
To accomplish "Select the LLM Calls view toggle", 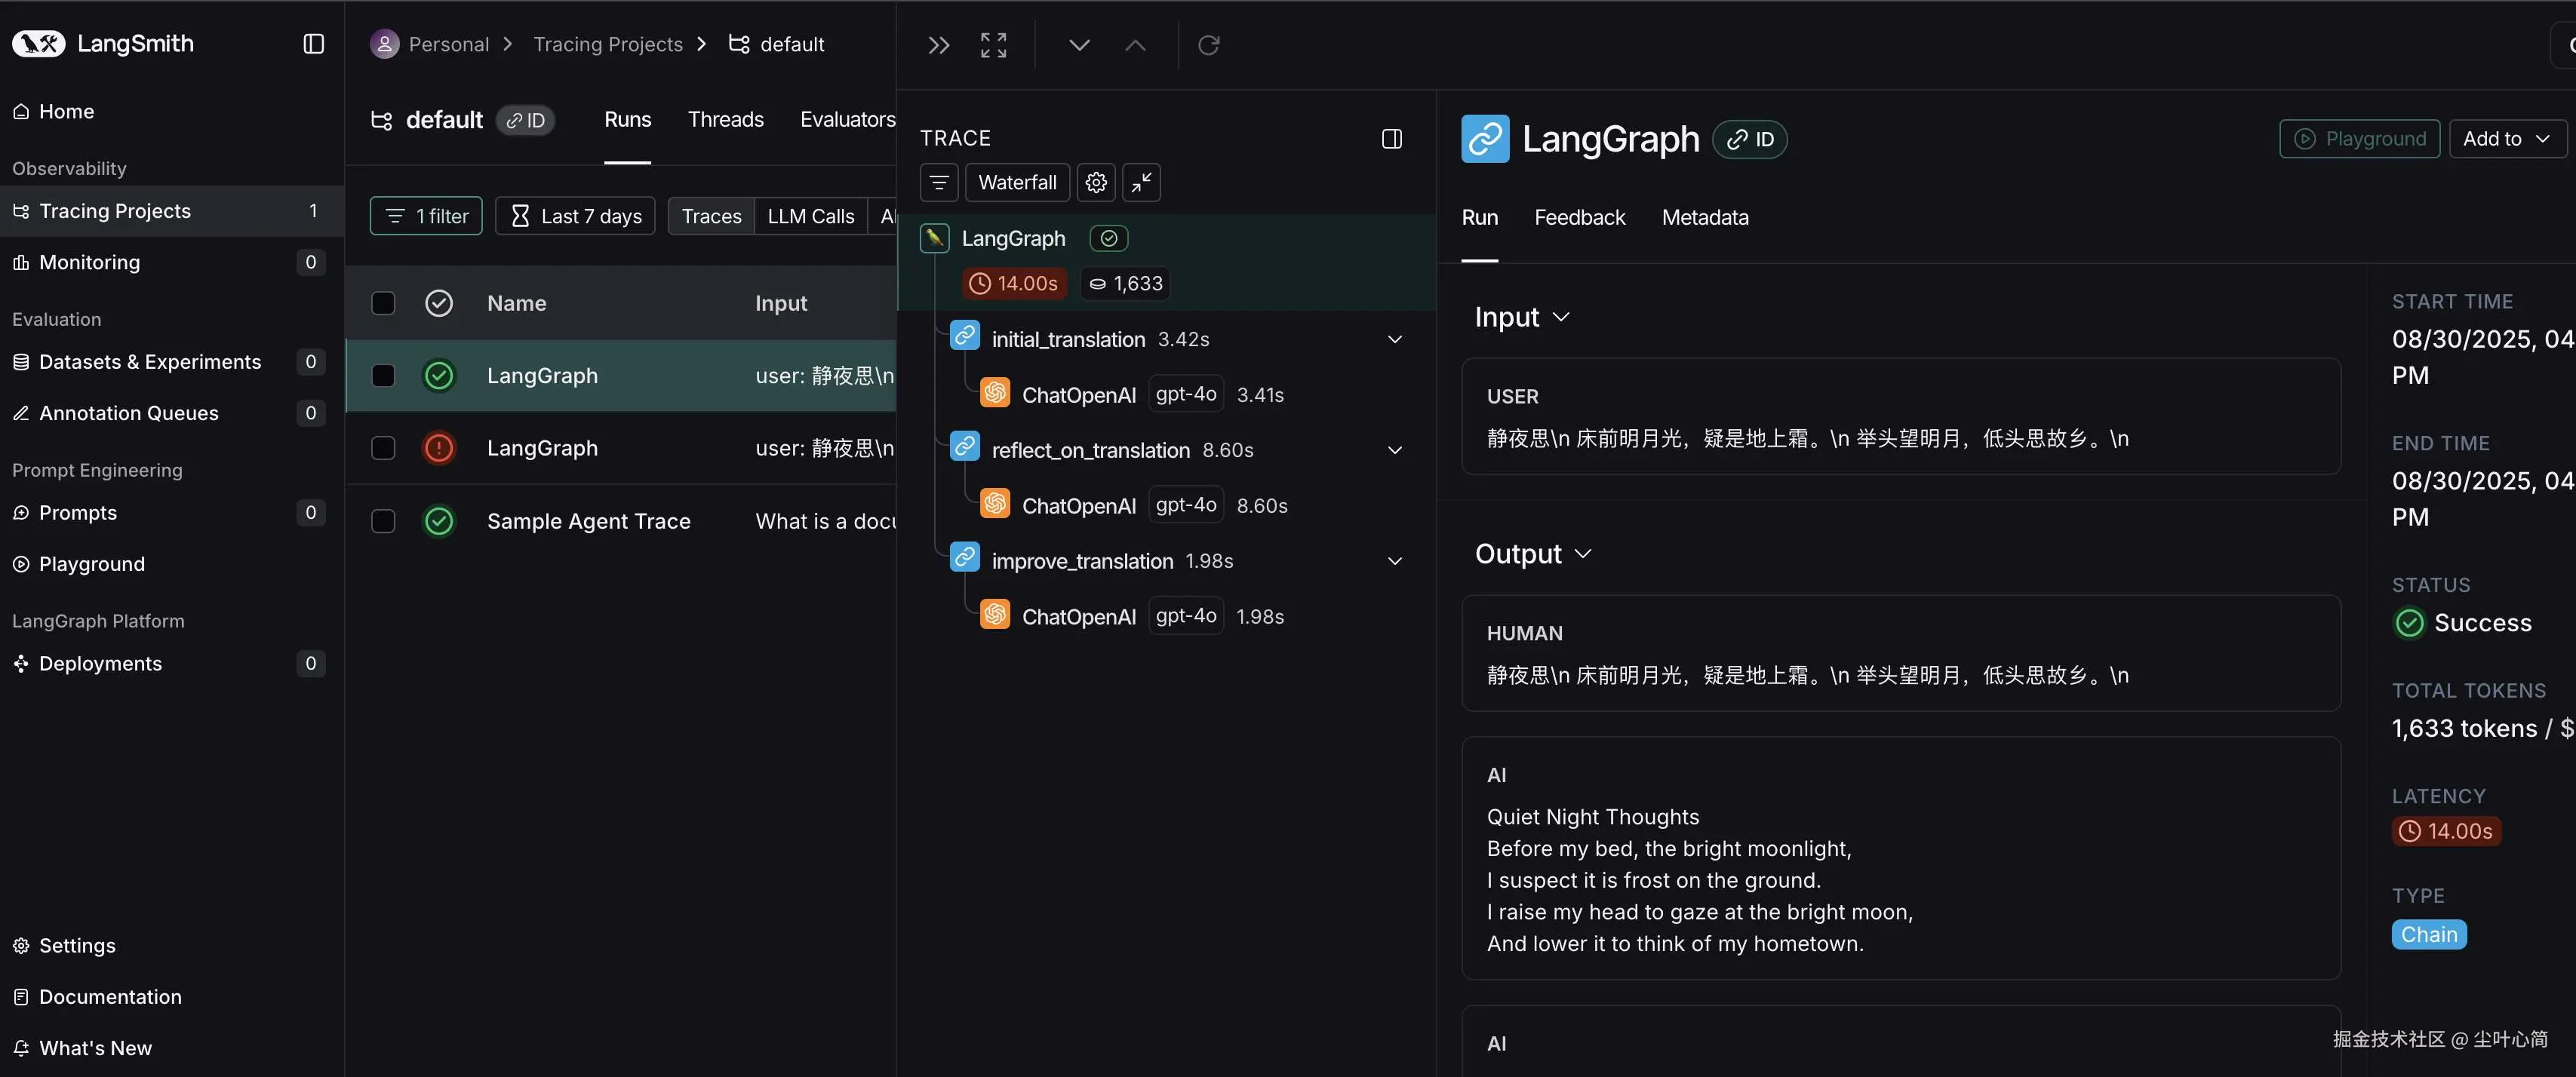I will [810, 216].
